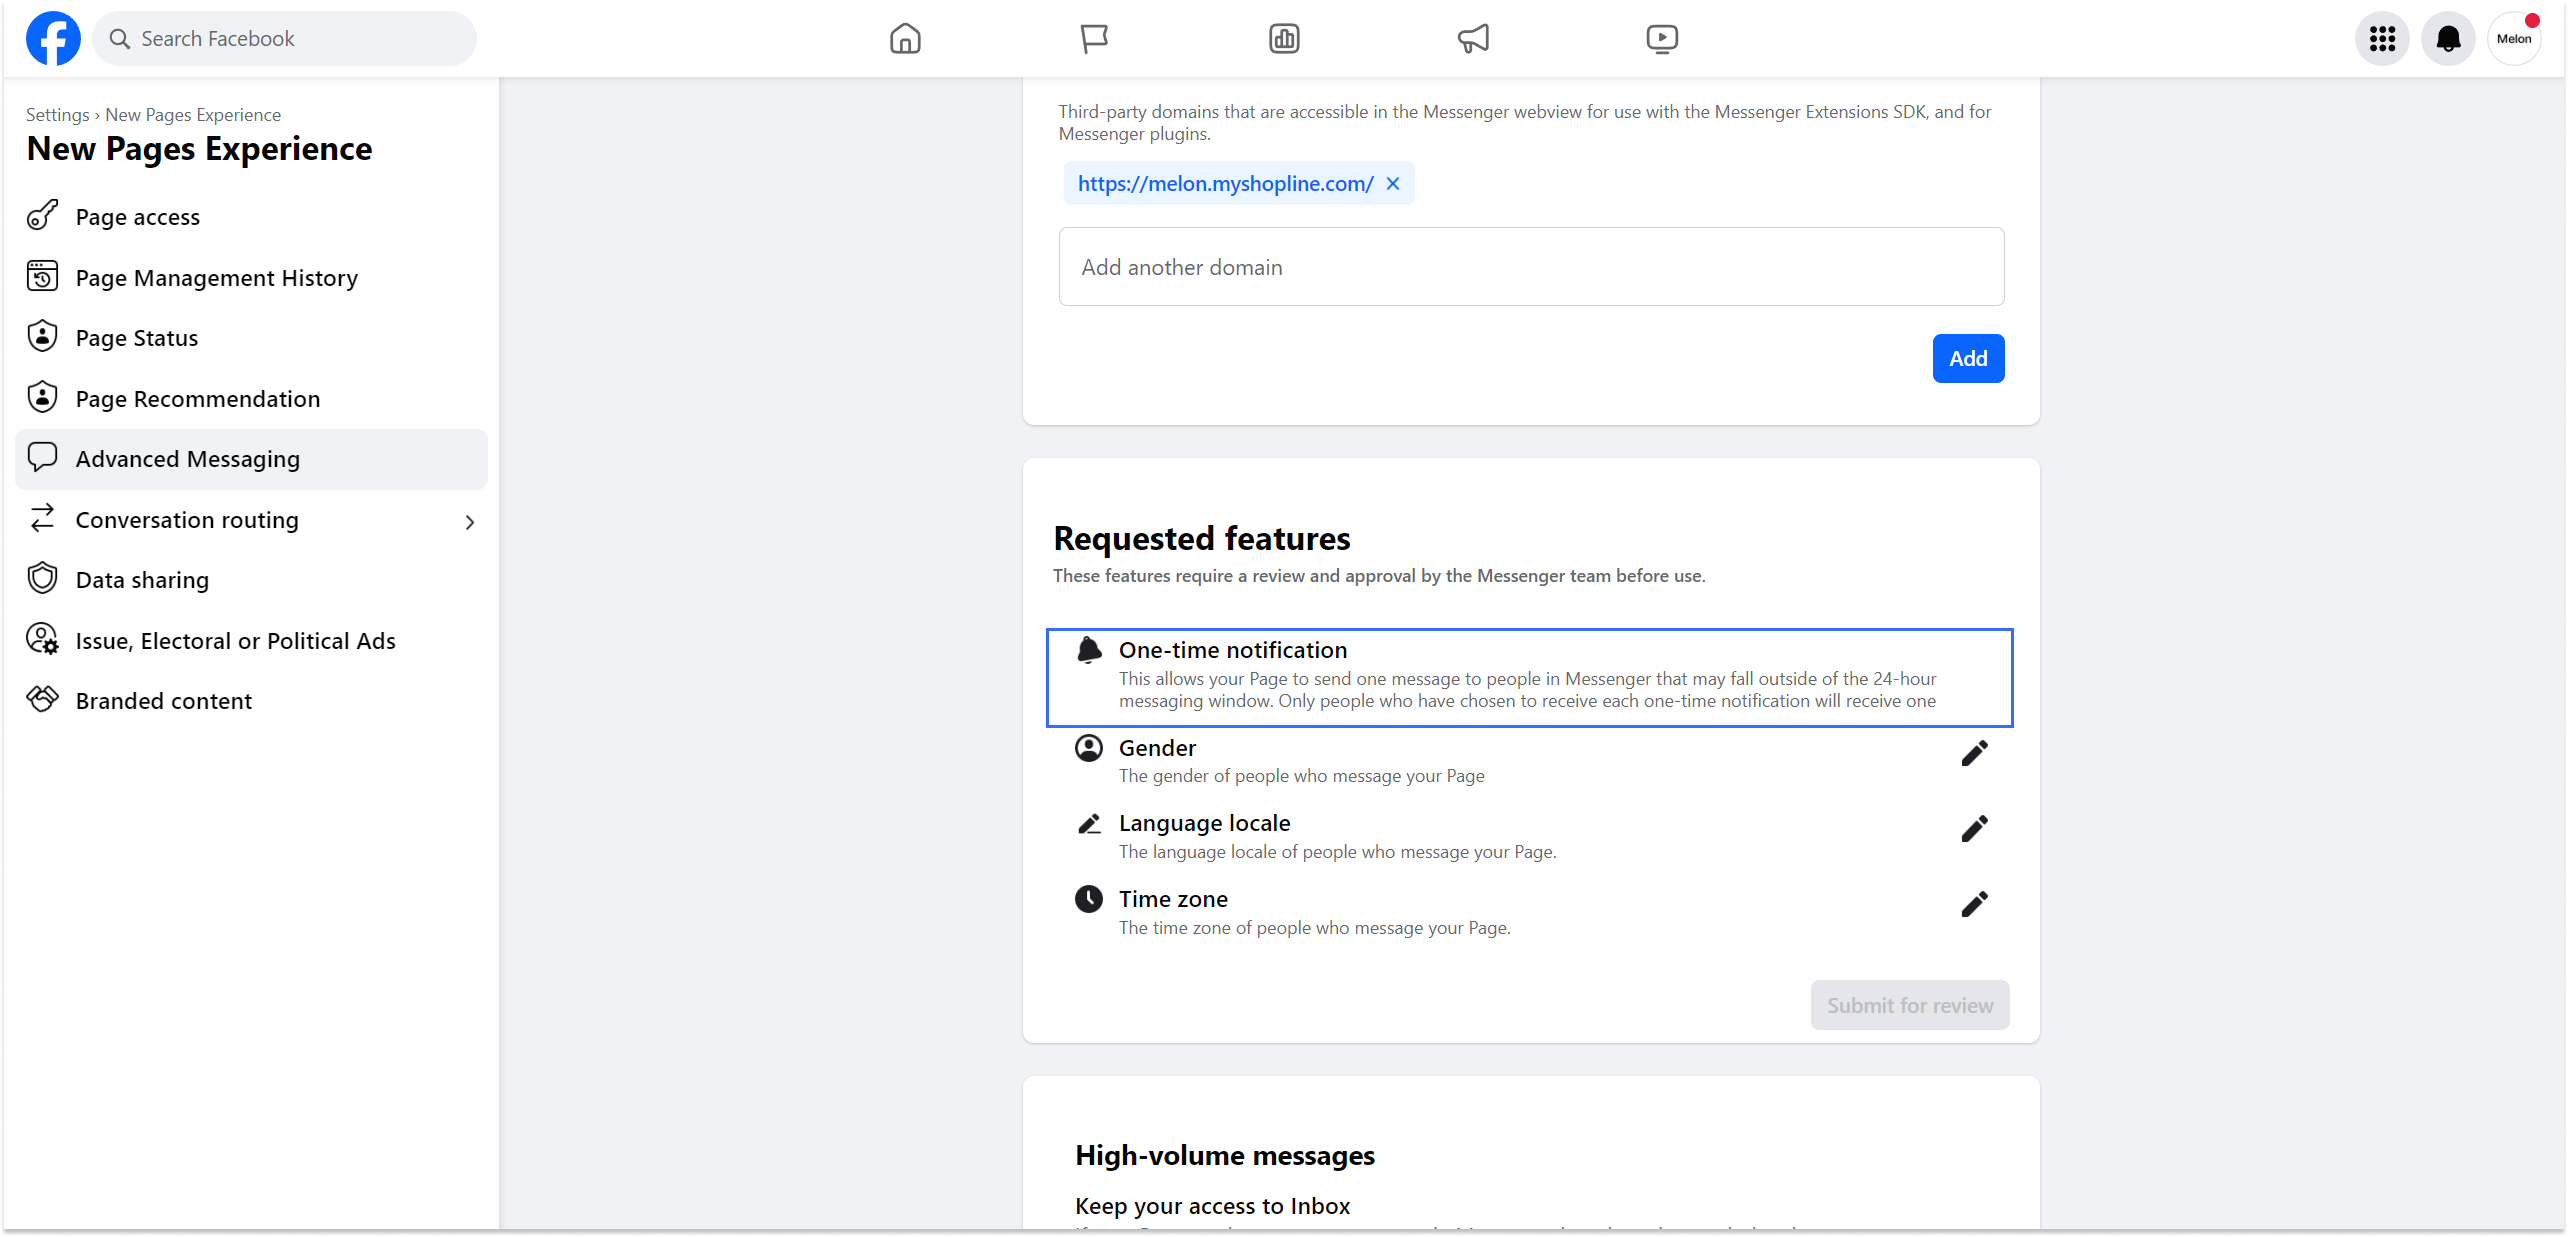Open the Pages flag icon
This screenshot has width=2568, height=1237.
coord(1094,39)
